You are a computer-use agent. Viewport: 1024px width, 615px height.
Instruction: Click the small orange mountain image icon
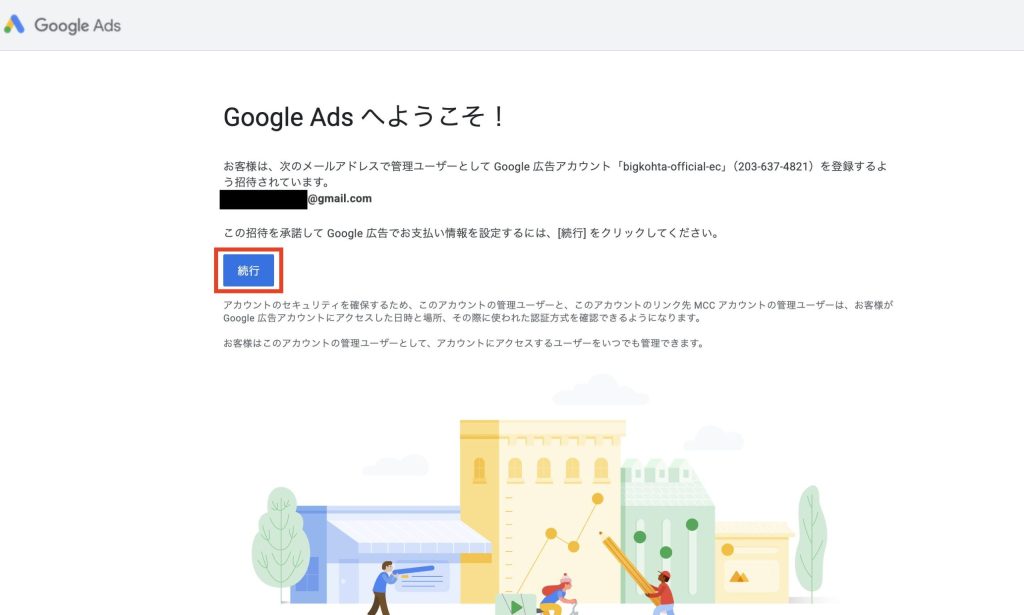(x=739, y=576)
